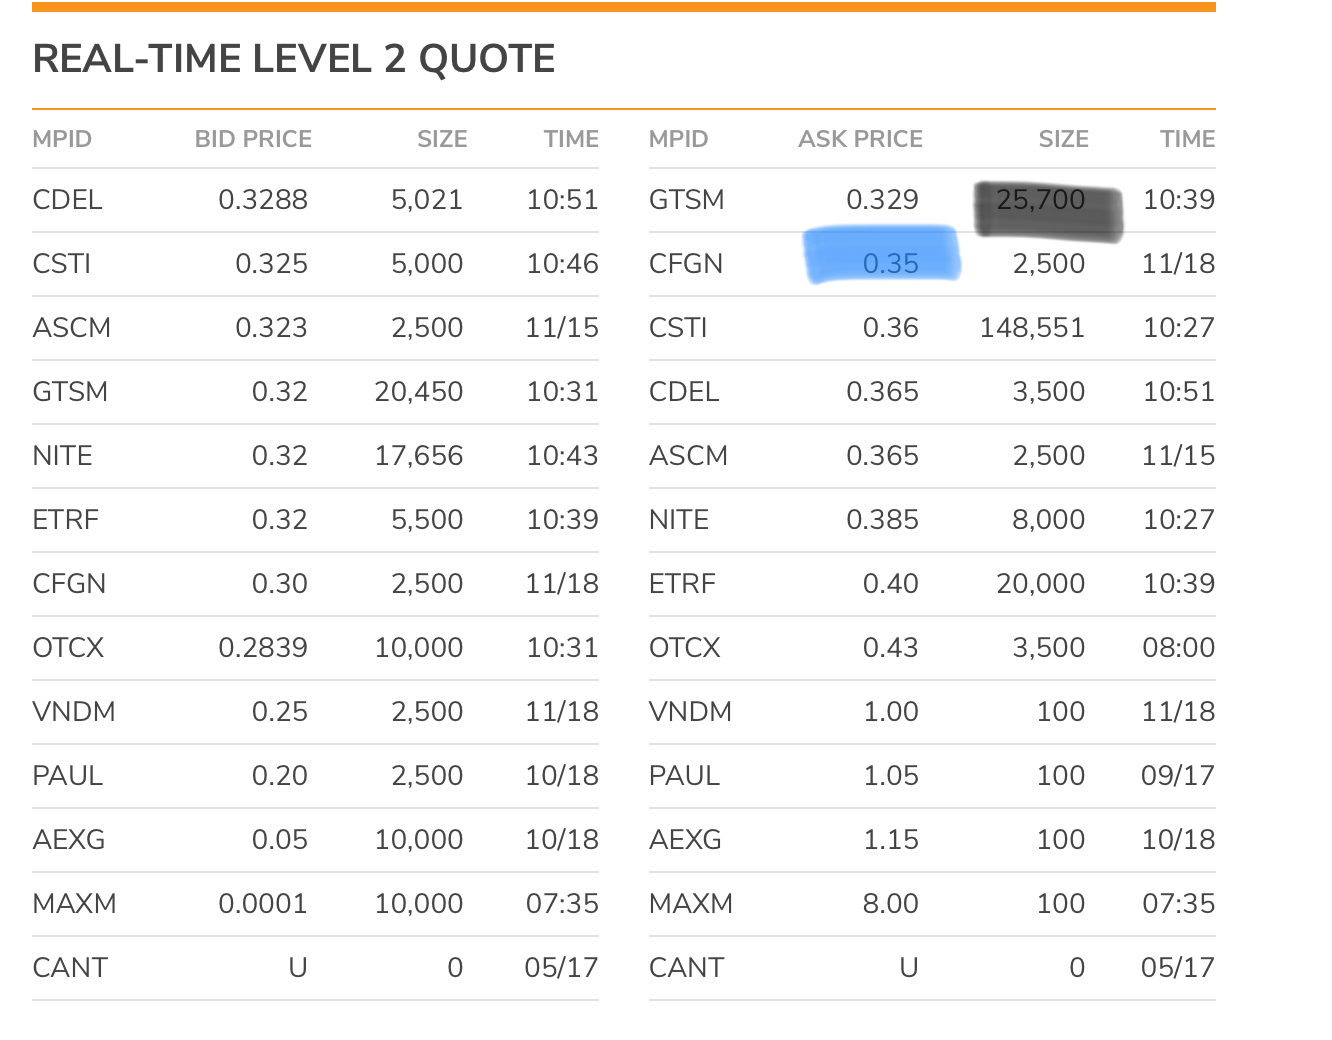1332x1040 pixels.
Task: Select VNDM bid price 0.25
Action: pos(279,712)
